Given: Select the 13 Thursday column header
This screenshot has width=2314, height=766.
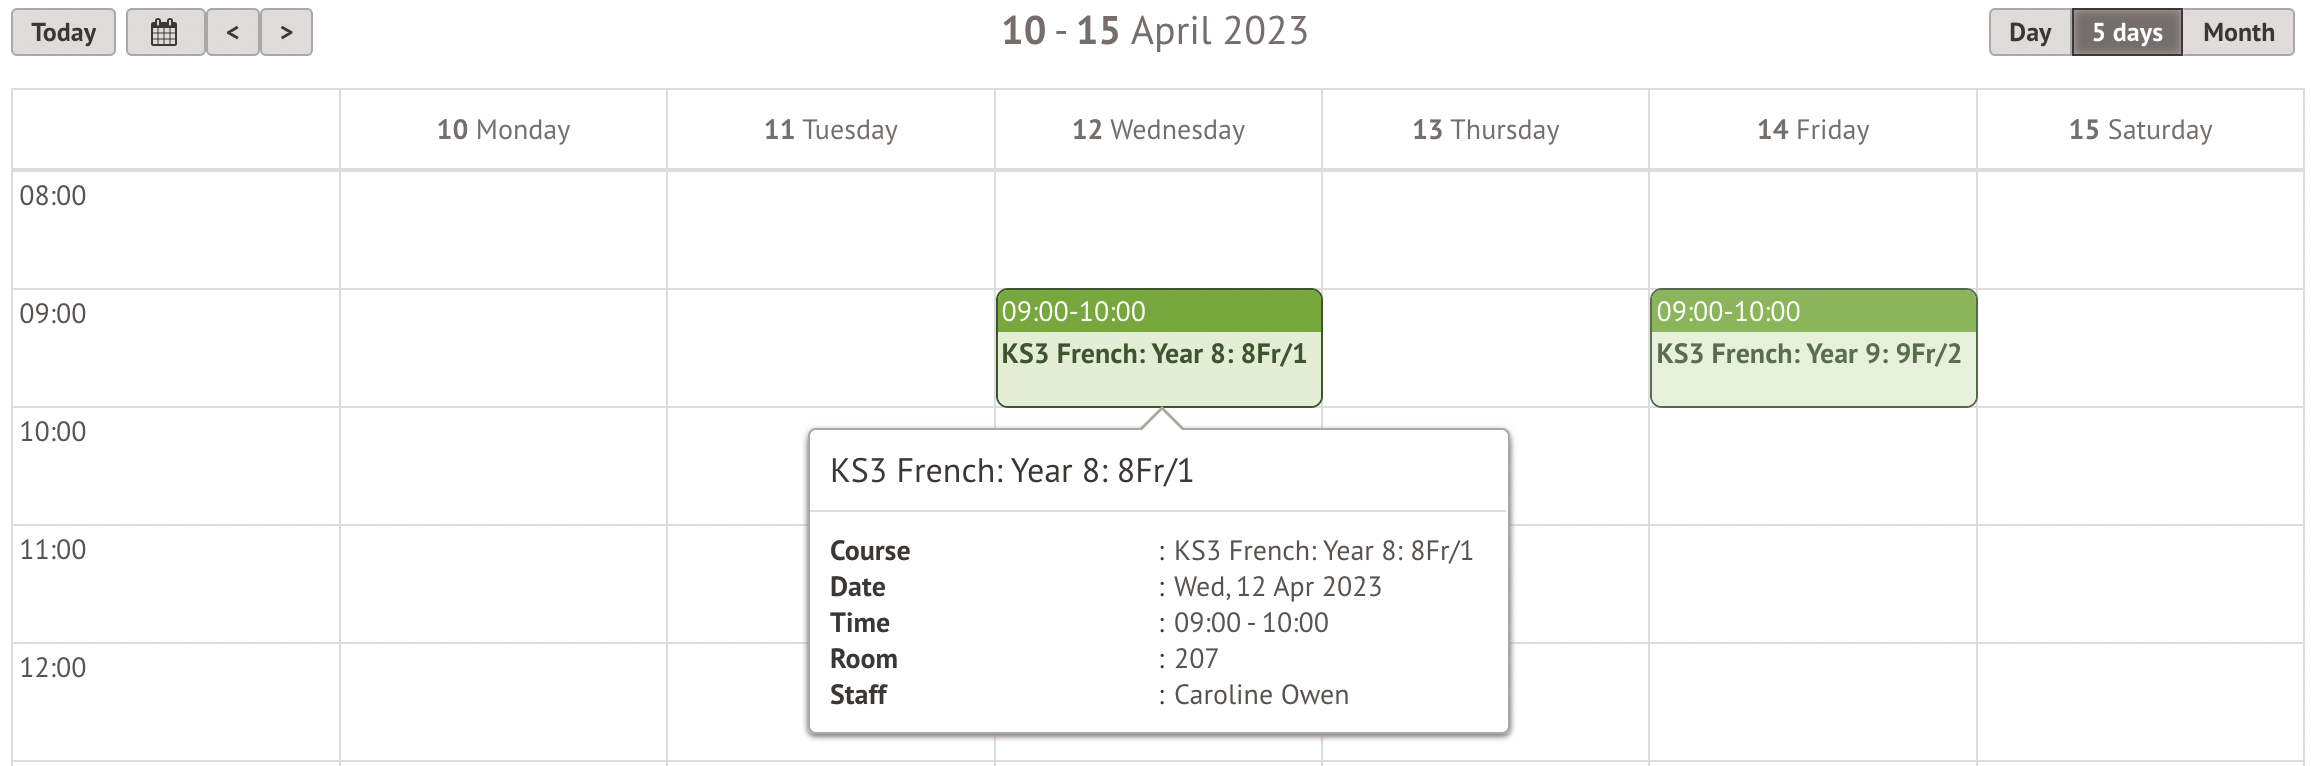Looking at the screenshot, I should (x=1485, y=130).
